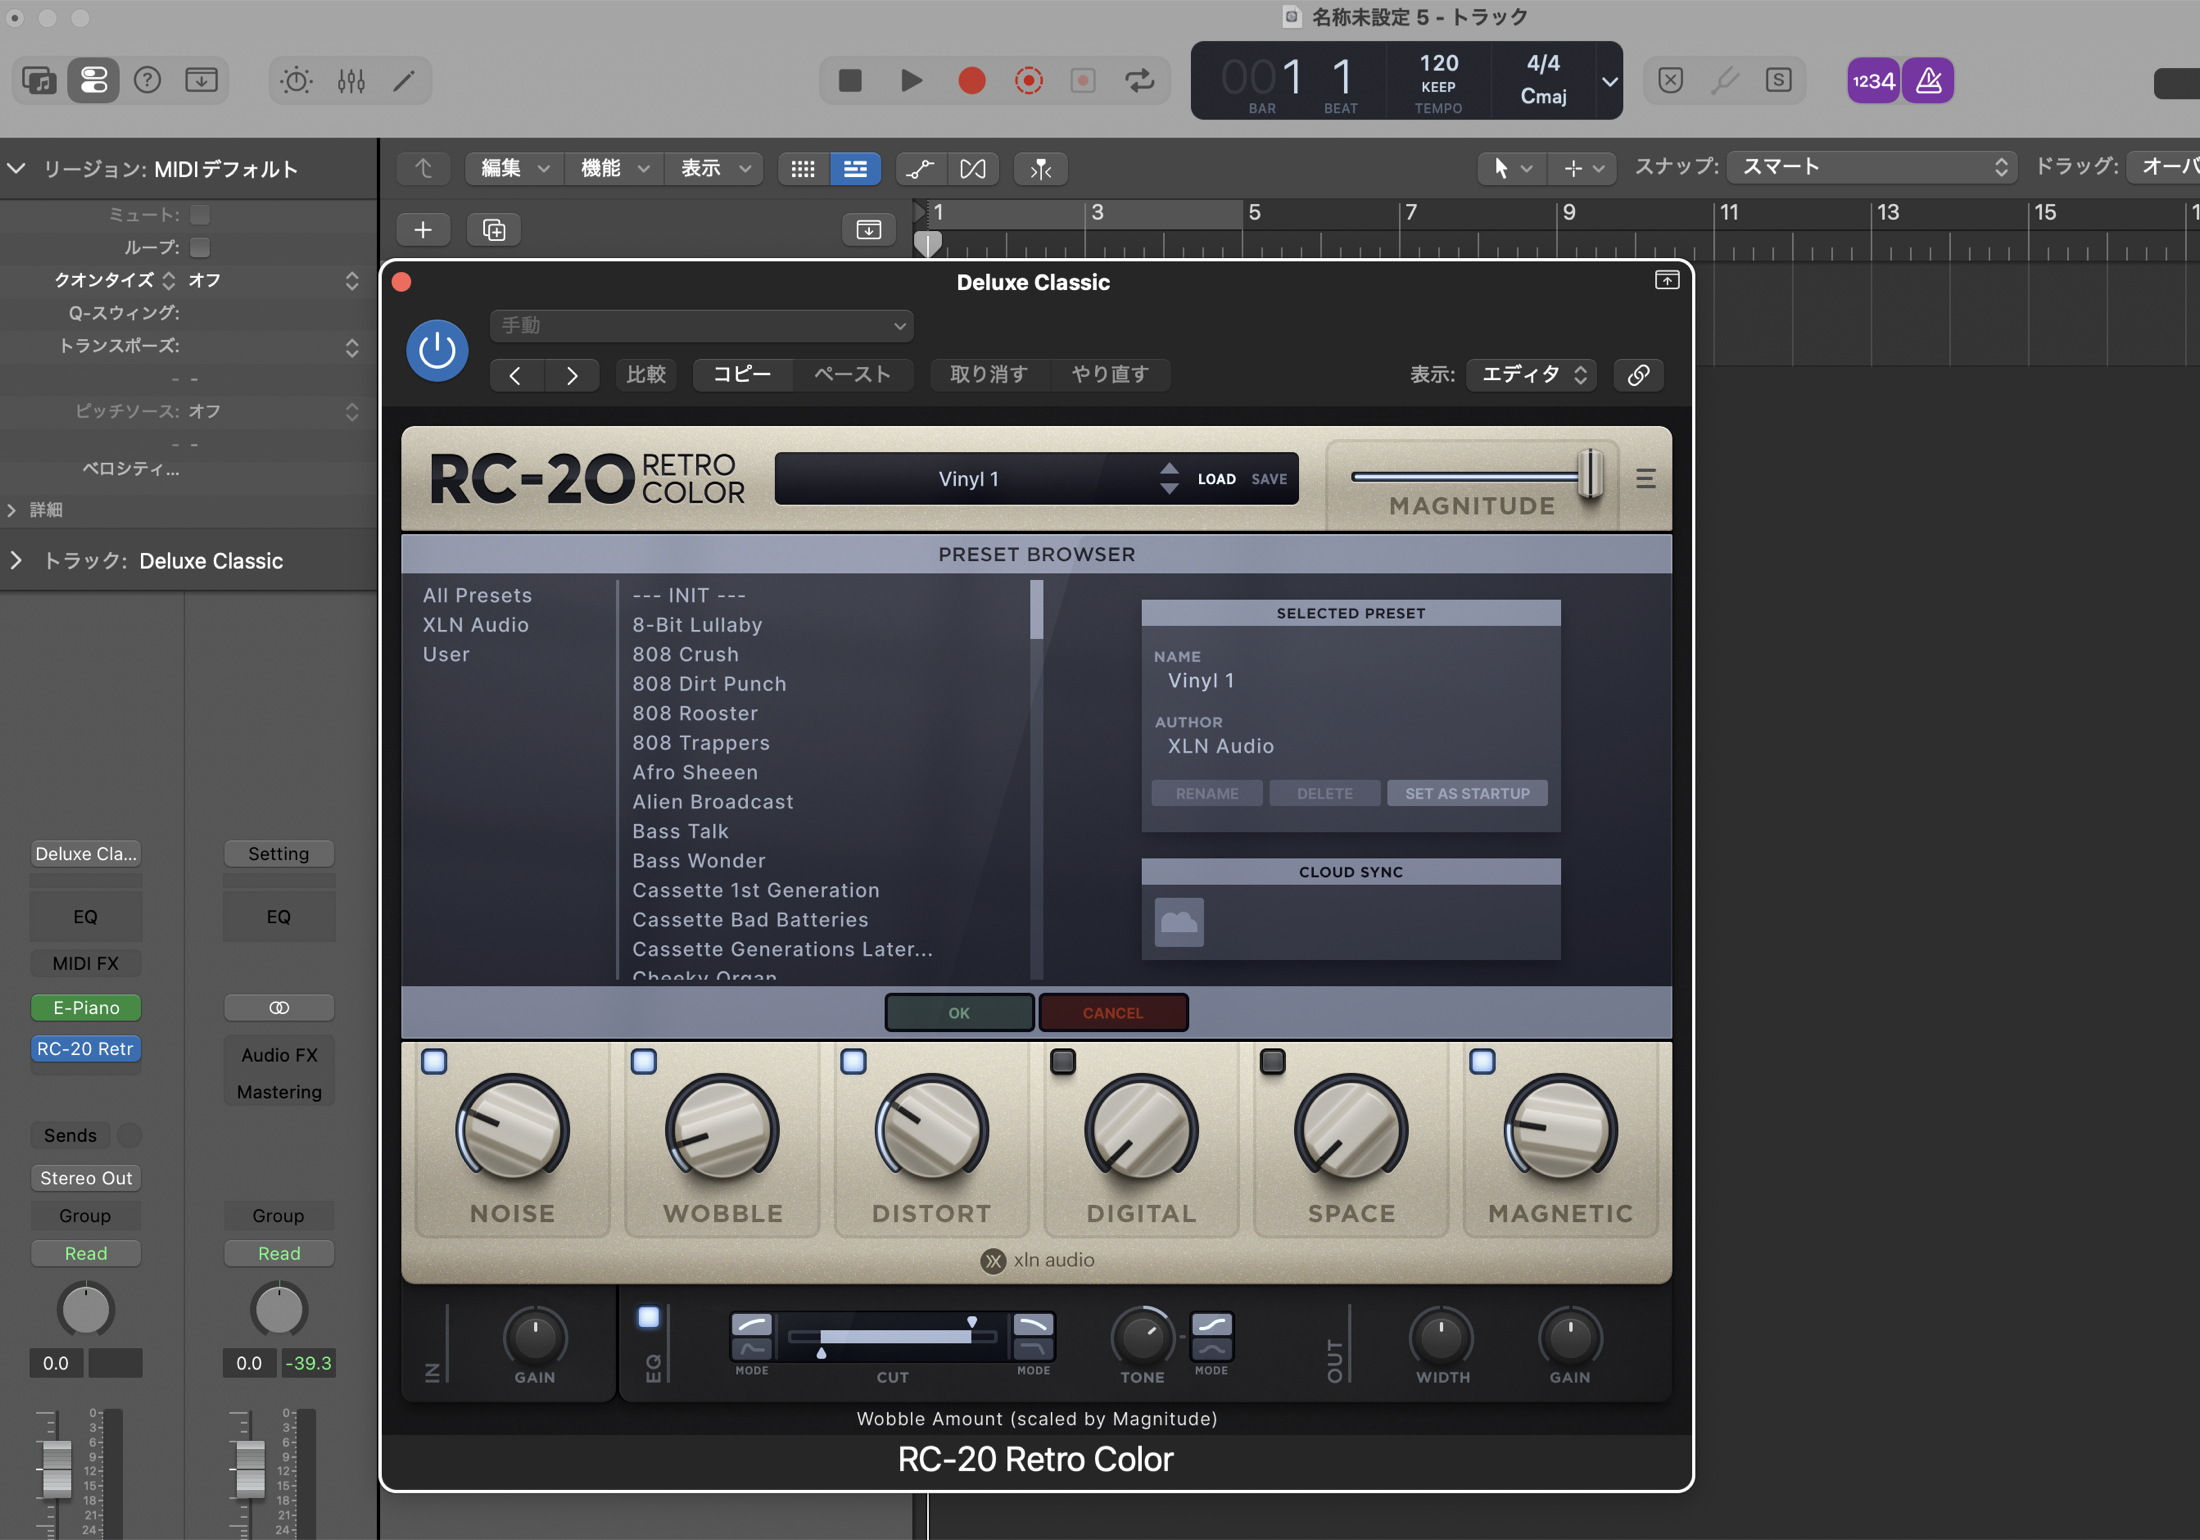The height and width of the screenshot is (1540, 2200).
Task: Click the duplicate track icon
Action: [494, 230]
